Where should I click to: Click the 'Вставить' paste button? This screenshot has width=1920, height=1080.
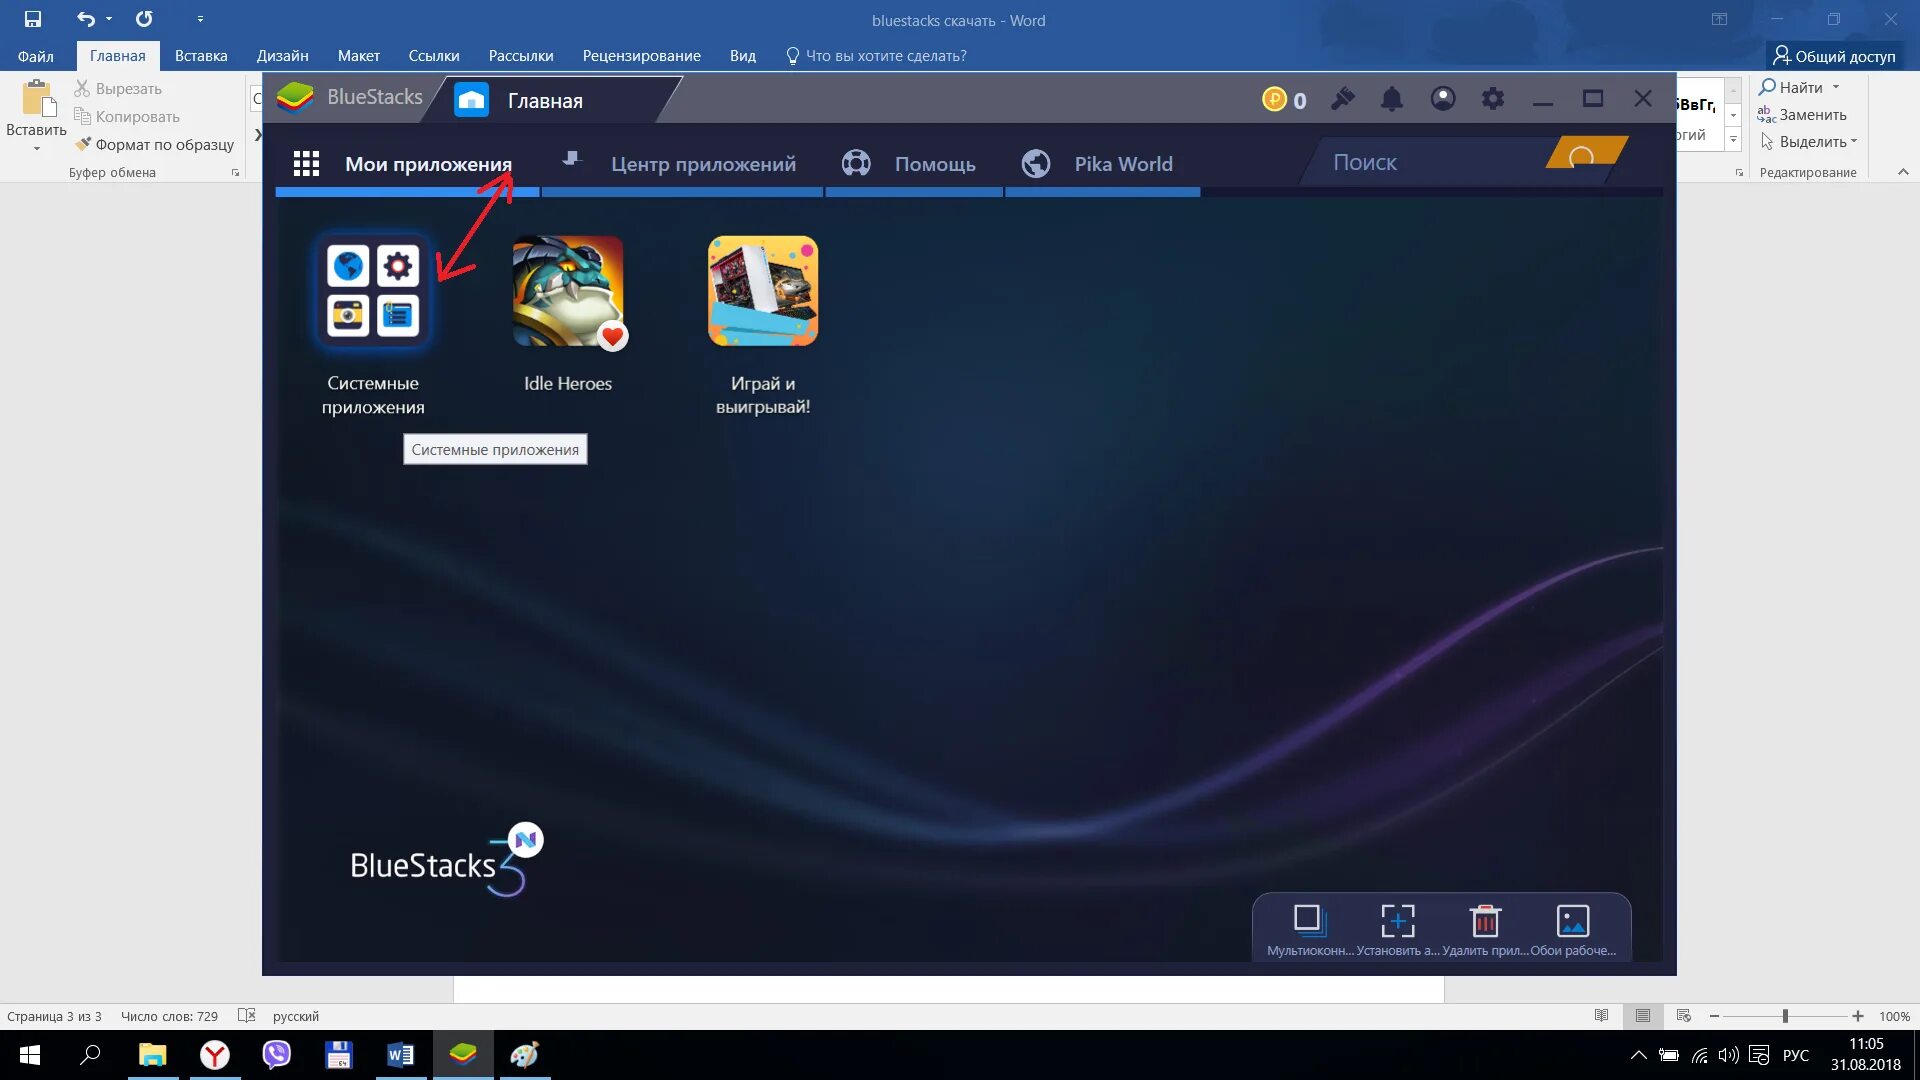[36, 109]
